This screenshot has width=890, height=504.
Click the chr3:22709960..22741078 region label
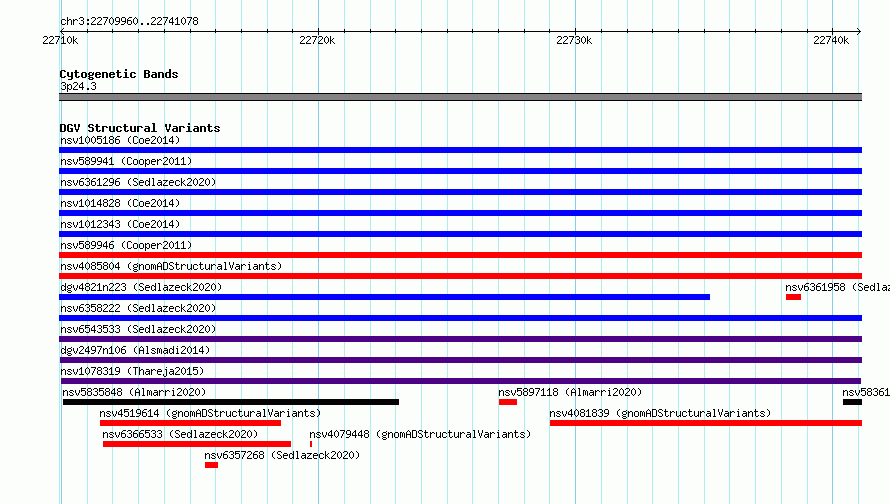129,21
